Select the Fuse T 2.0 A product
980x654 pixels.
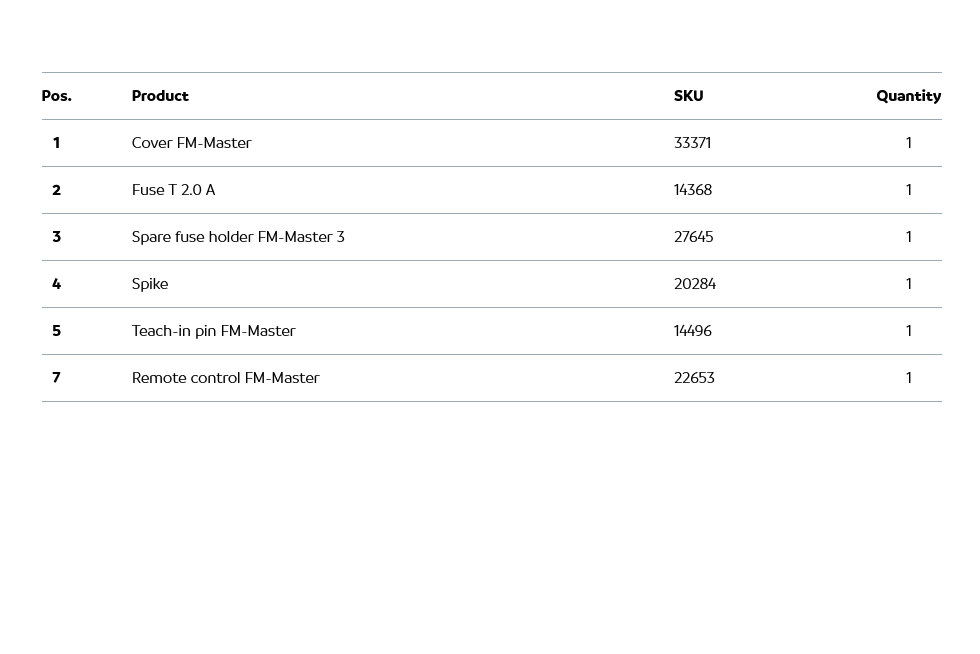[173, 190]
